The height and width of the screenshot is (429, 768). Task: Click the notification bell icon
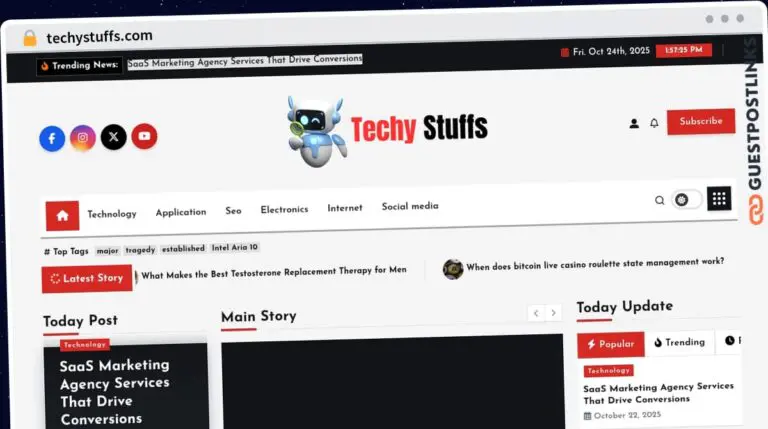click(x=654, y=123)
